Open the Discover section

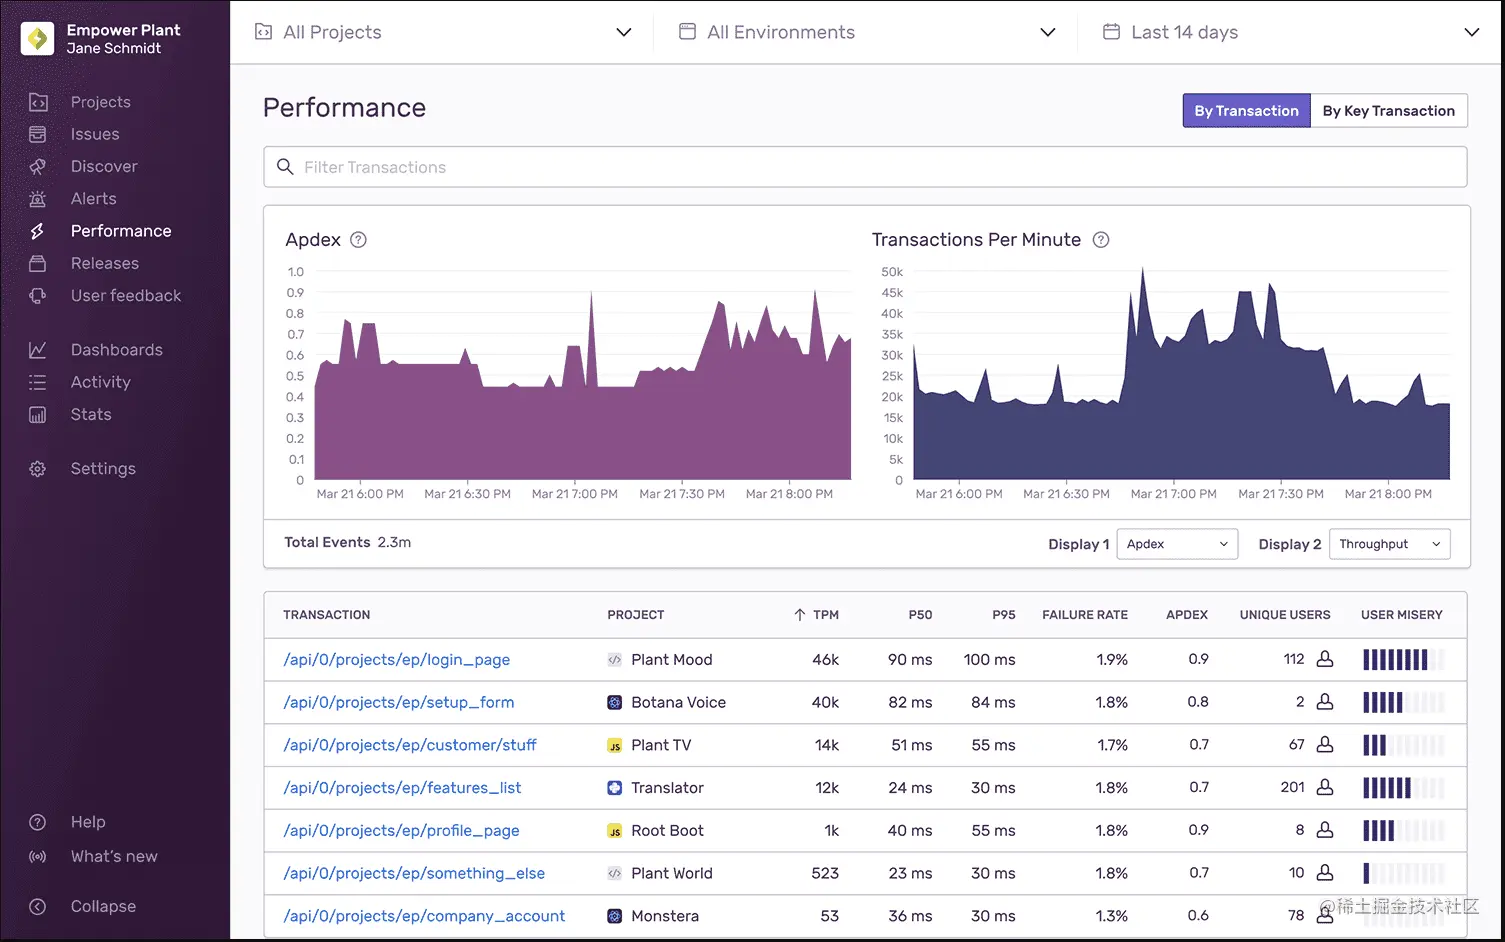104,166
